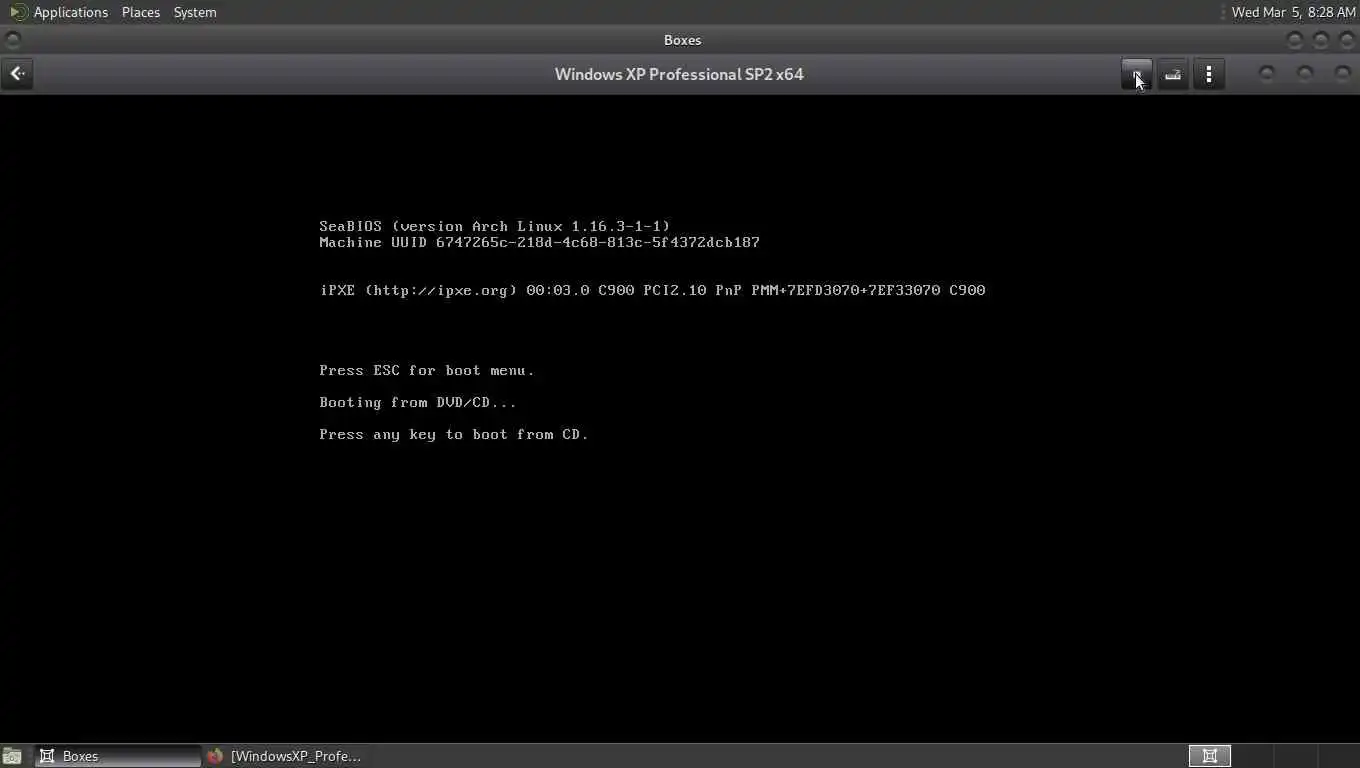Viewport: 1360px width, 768px height.
Task: Minimize the Boxes window from its title bar
Action: tap(1295, 40)
